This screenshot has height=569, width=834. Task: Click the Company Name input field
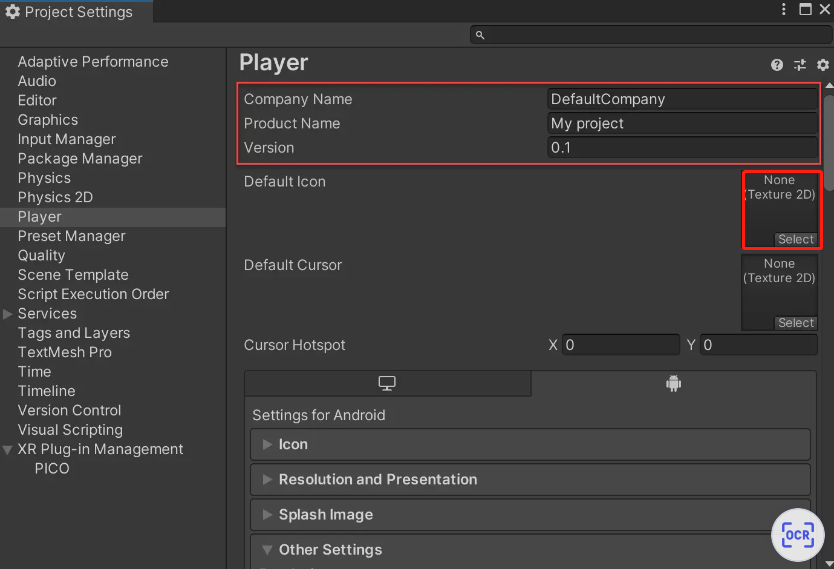point(683,99)
